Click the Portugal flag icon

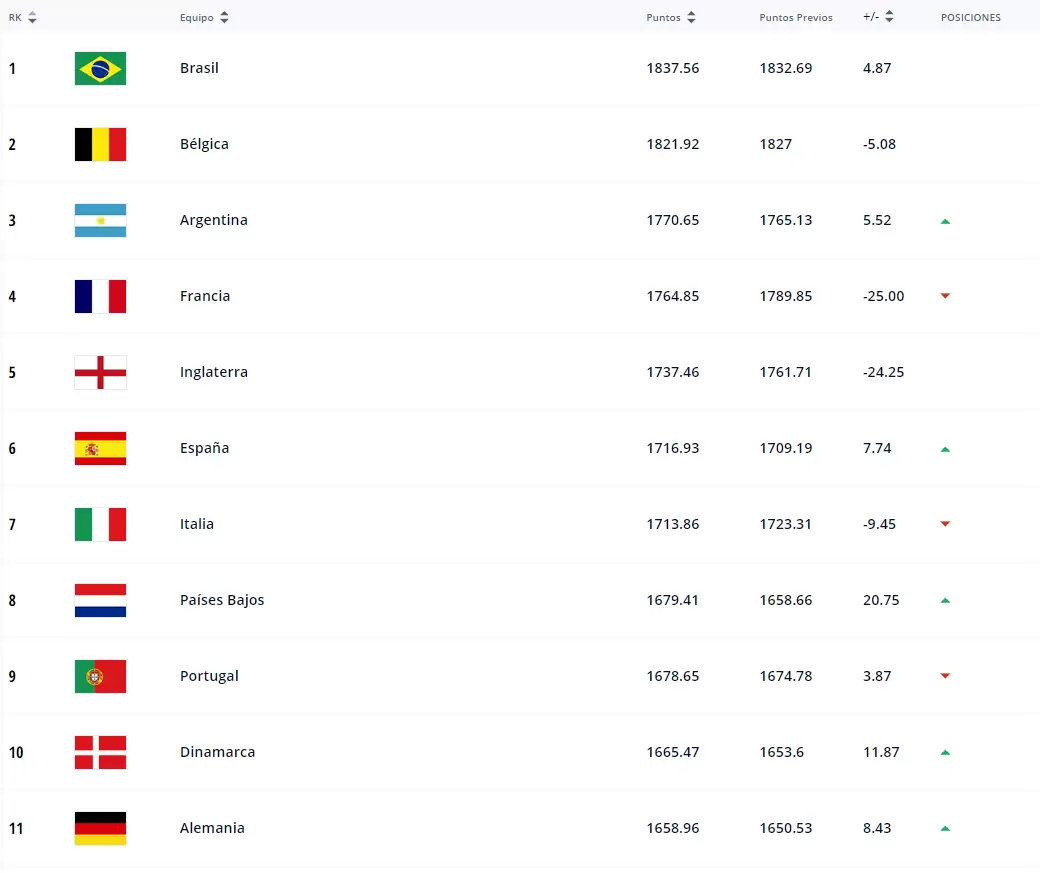100,676
